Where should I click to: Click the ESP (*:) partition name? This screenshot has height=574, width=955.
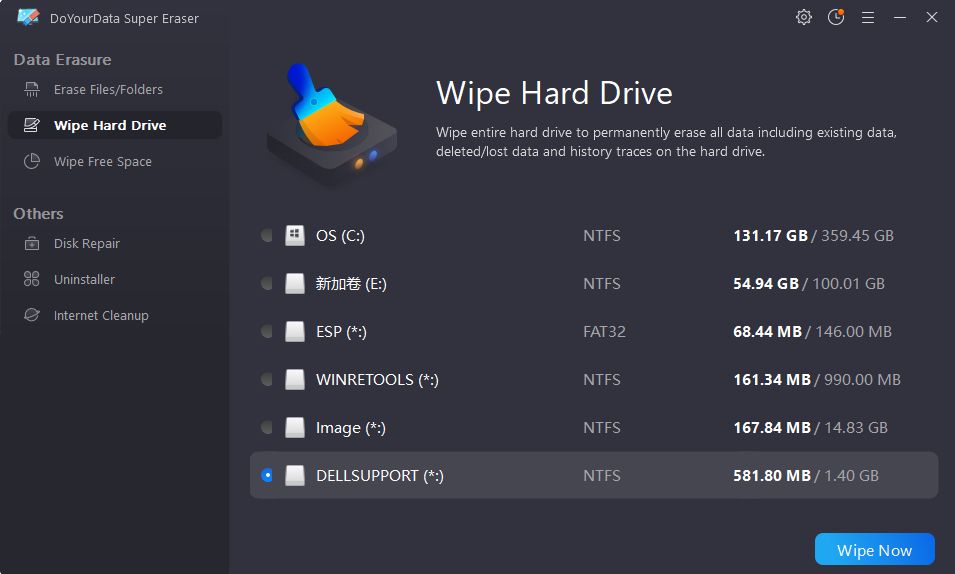341,332
